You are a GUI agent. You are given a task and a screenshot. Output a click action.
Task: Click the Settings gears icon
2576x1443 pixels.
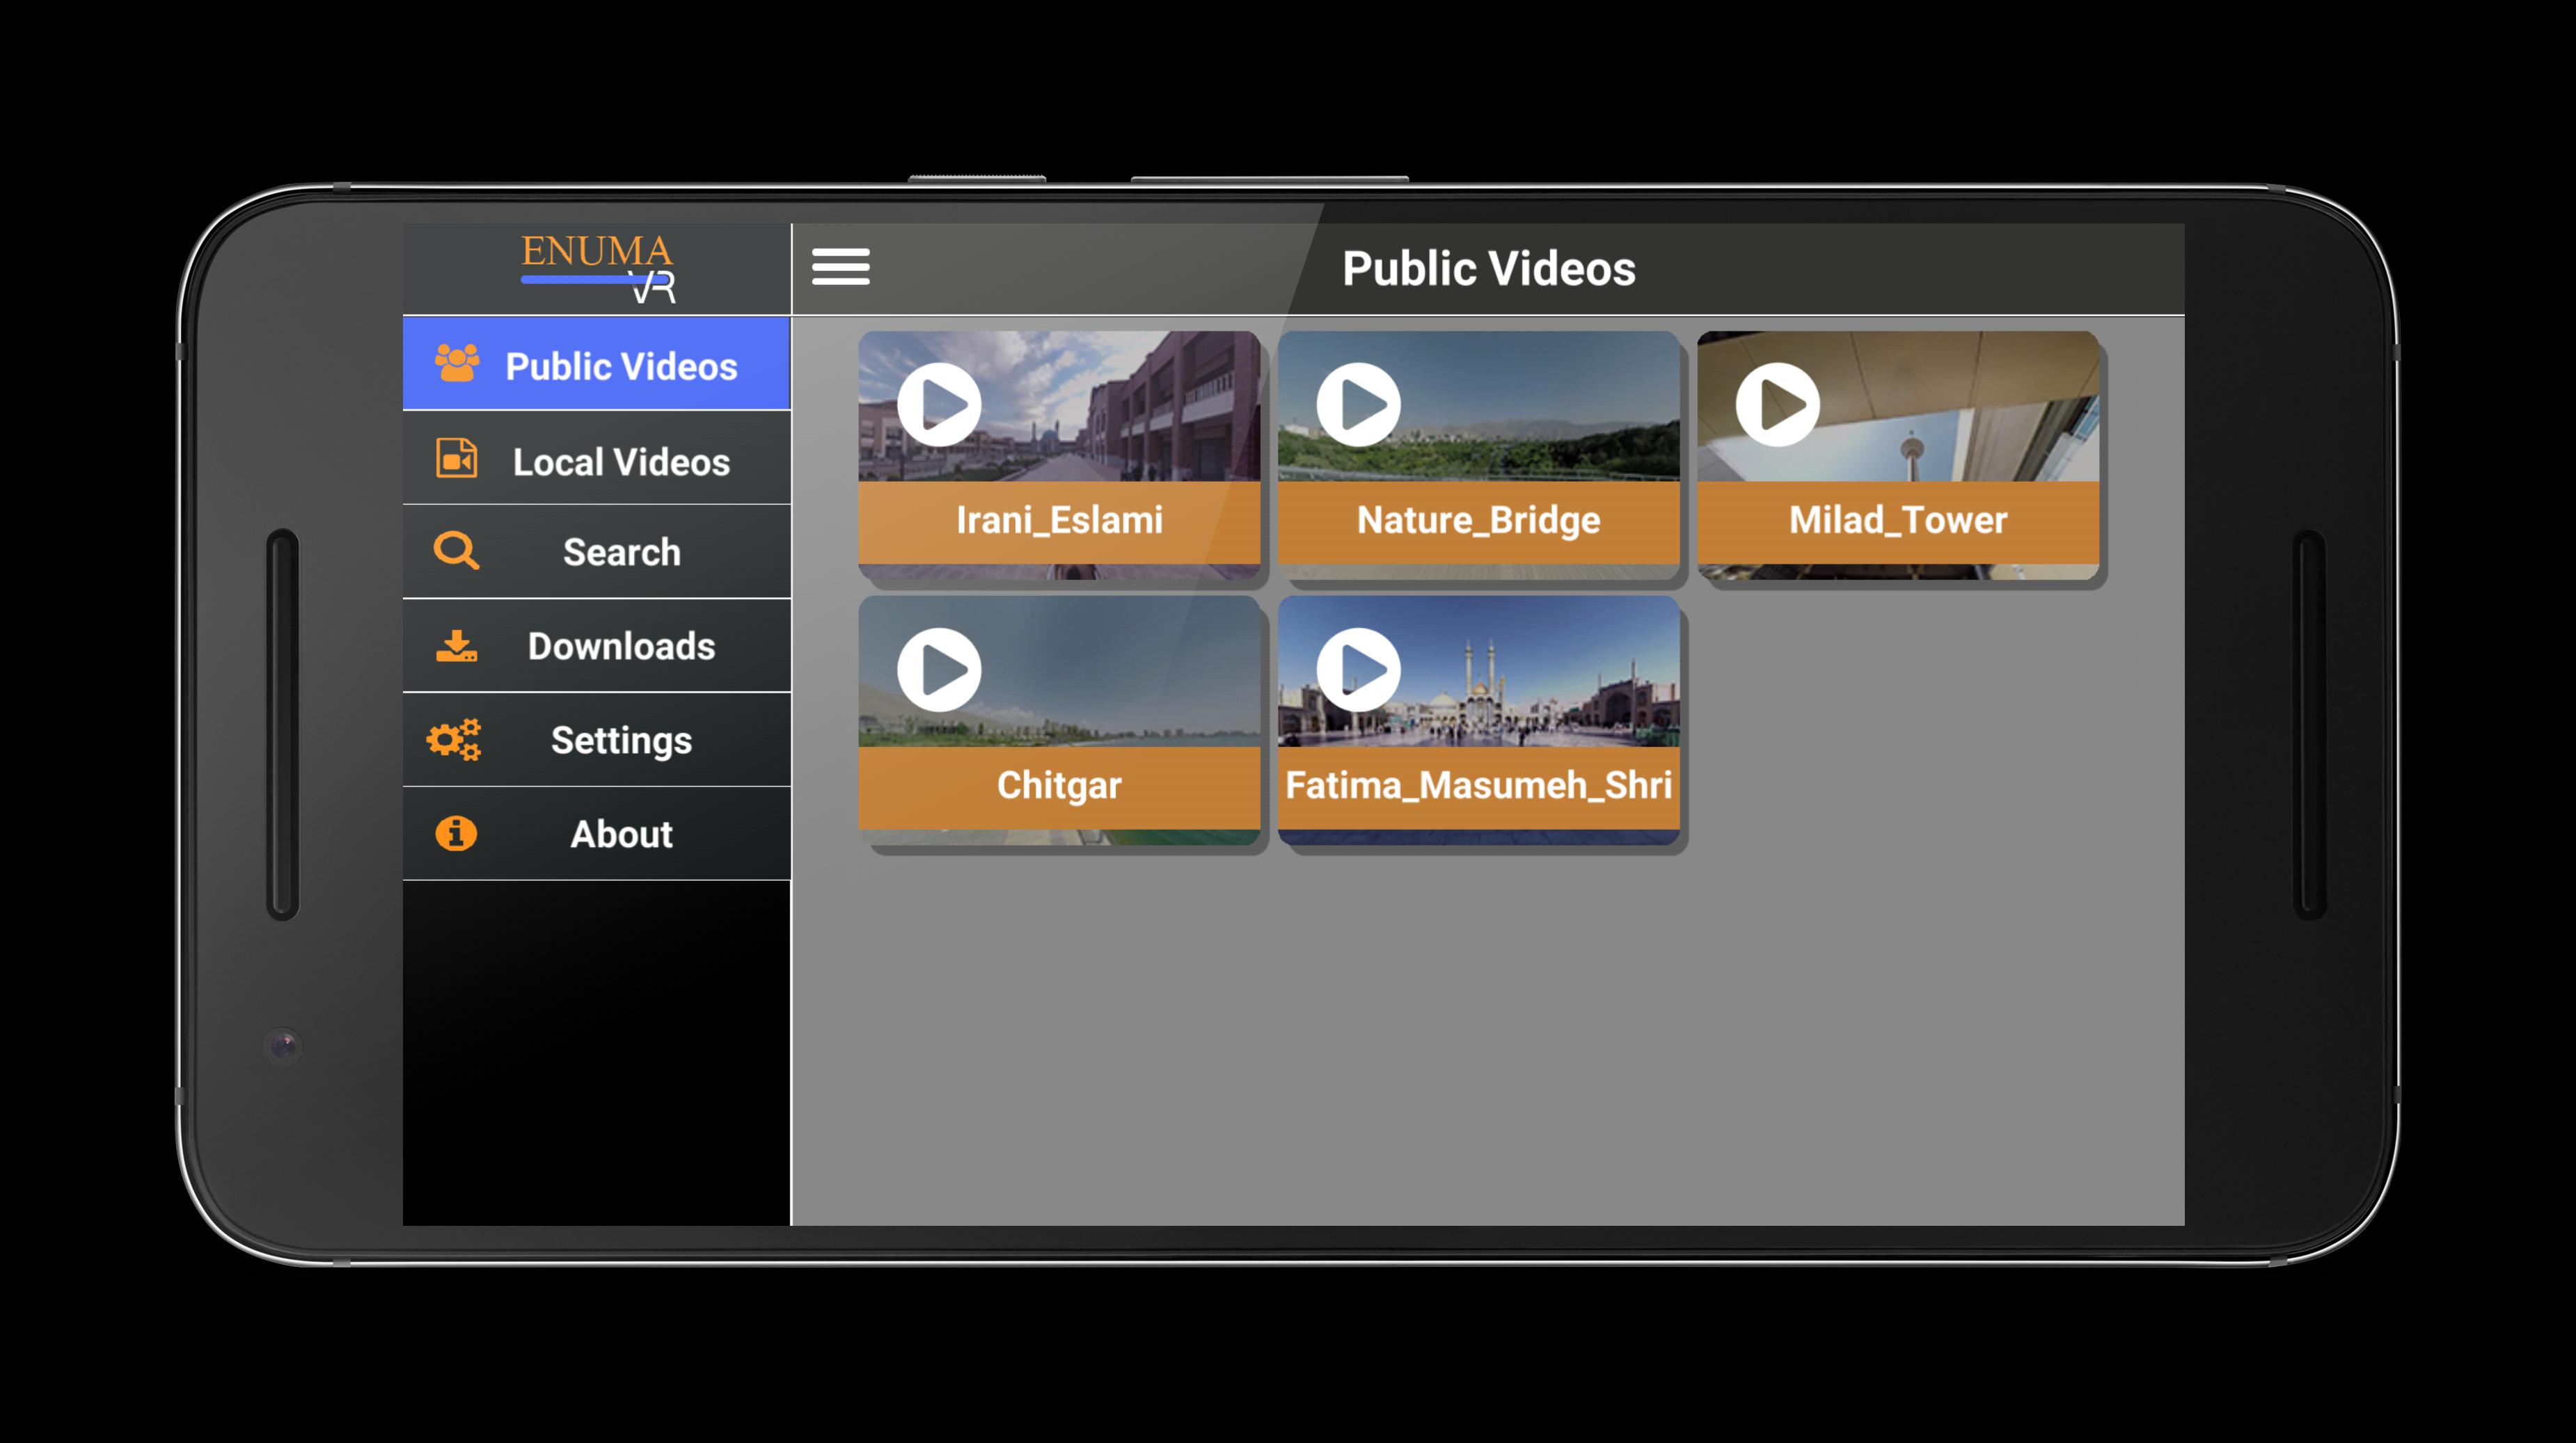click(454, 740)
